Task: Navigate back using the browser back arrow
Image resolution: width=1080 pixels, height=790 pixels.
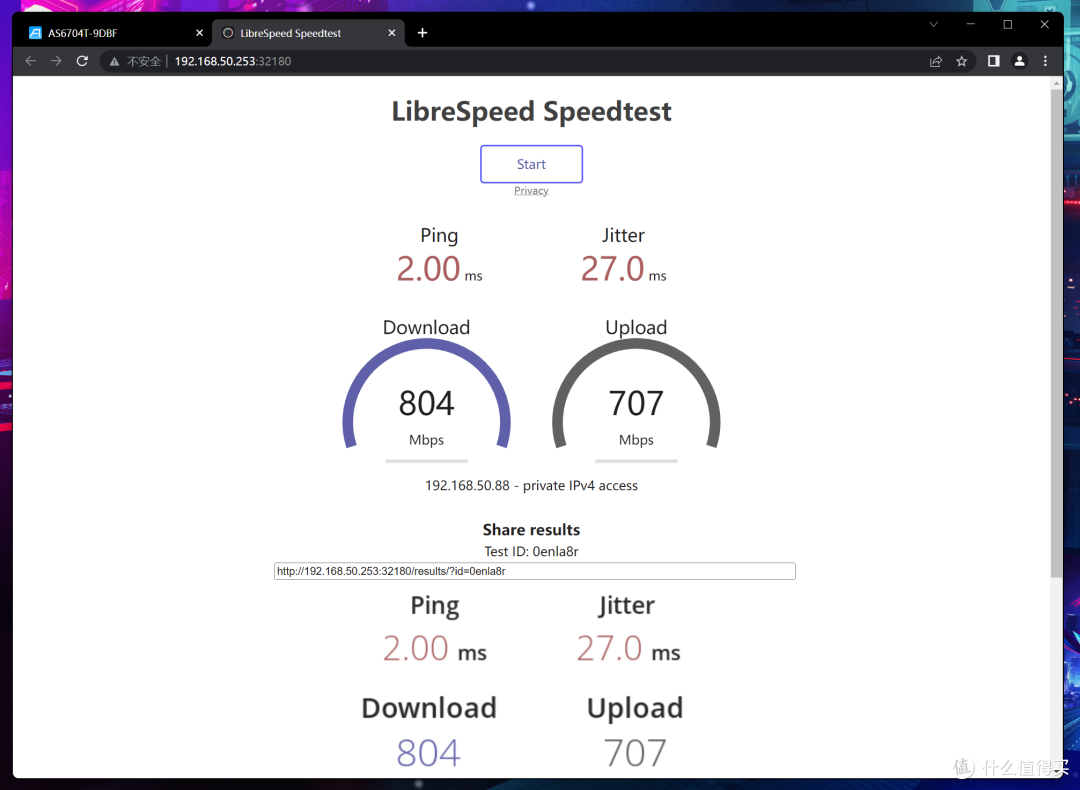Action: click(30, 61)
